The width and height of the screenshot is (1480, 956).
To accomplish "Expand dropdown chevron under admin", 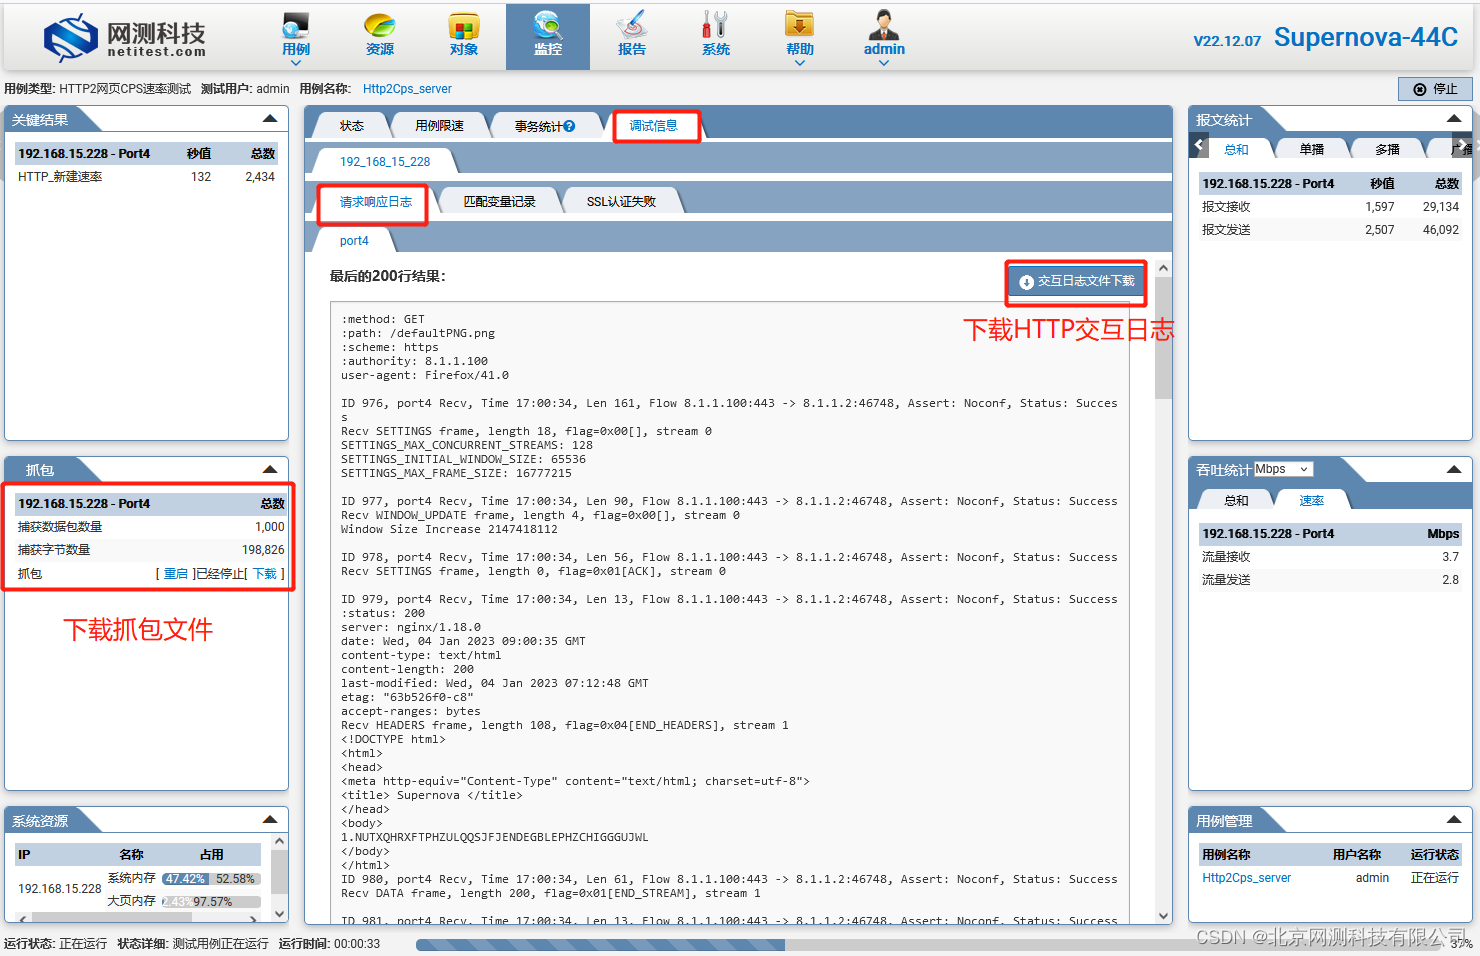I will (x=884, y=63).
